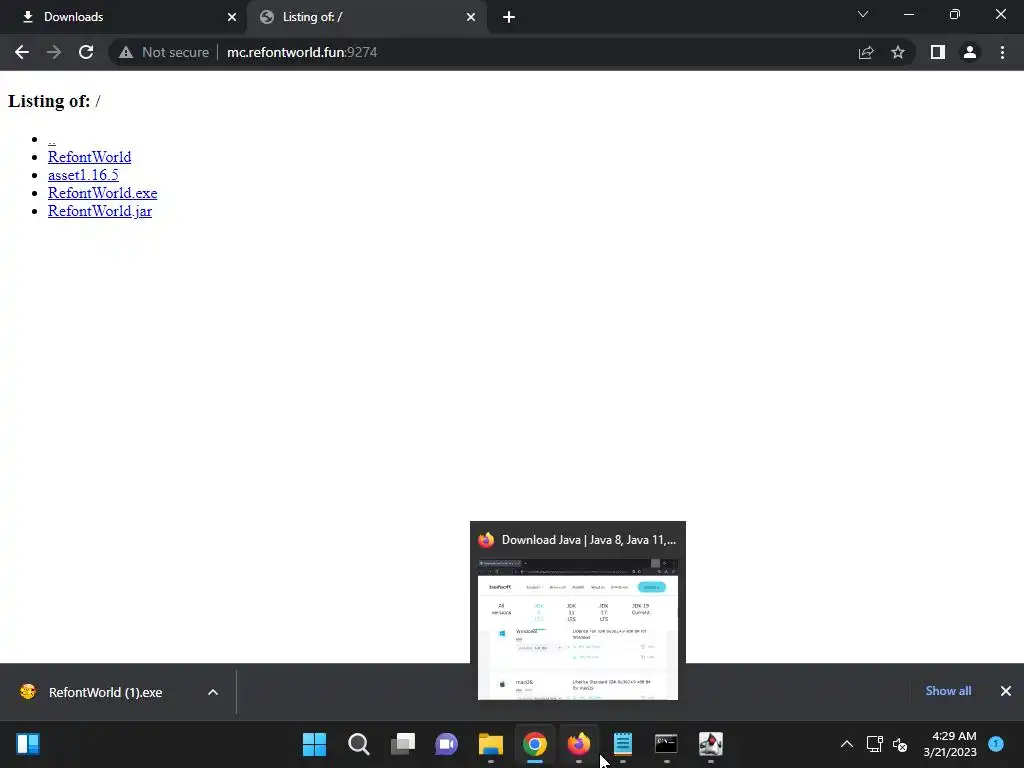This screenshot has width=1024, height=768.
Task: Download RefontWorld.jar from the listing
Action: click(100, 211)
